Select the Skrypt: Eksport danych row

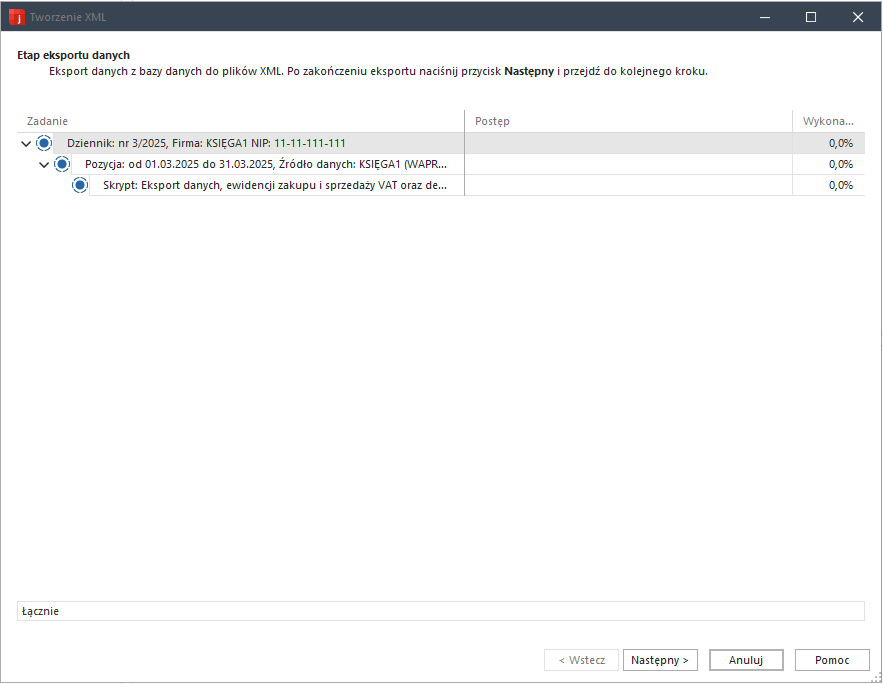coord(275,185)
